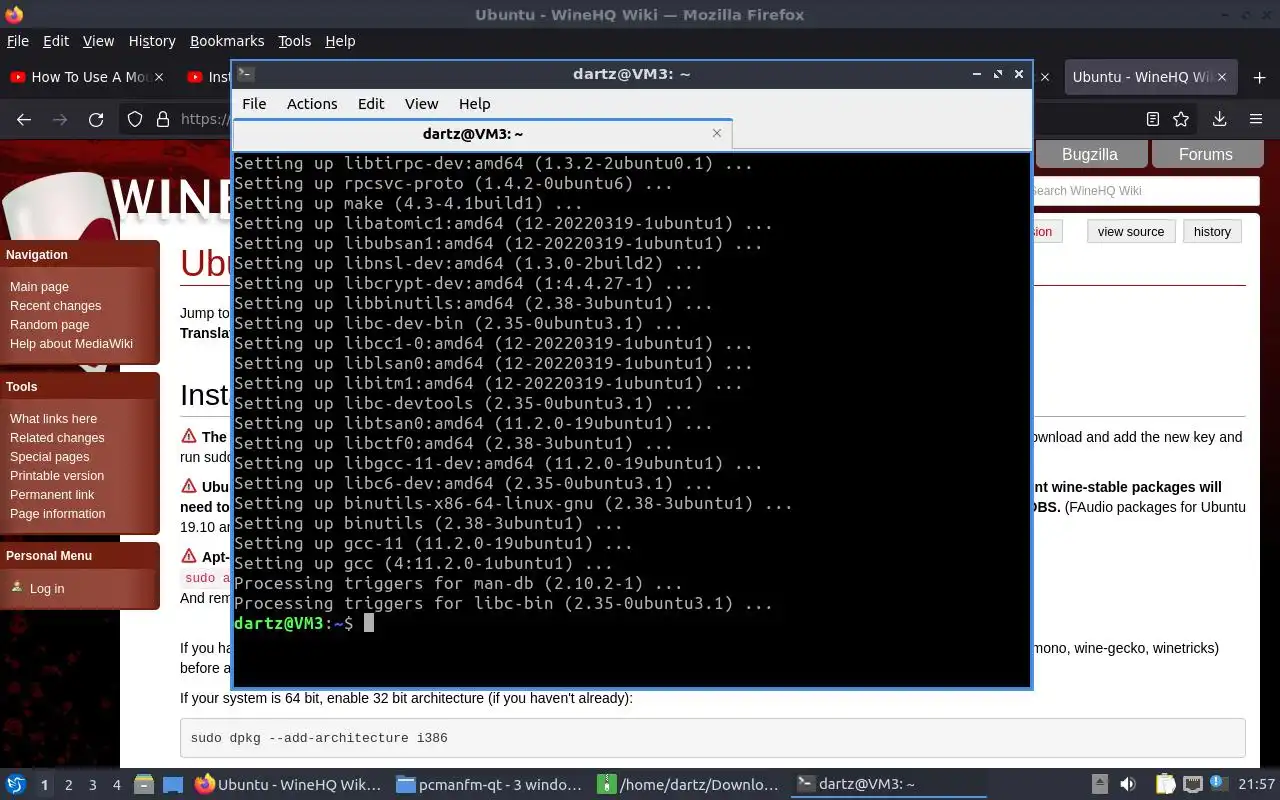This screenshot has width=1280, height=800.
Task: Open clipboard manager tray icon
Action: coord(1166,785)
